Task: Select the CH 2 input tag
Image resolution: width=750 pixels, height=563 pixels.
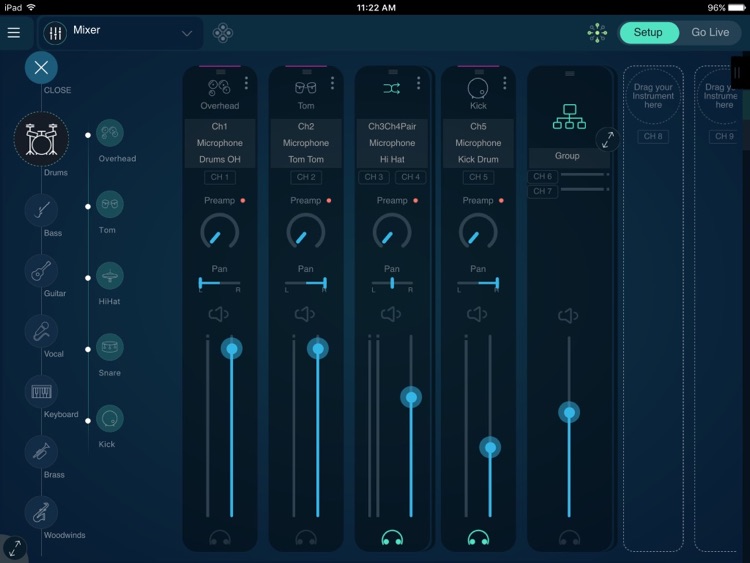Action: (x=306, y=177)
